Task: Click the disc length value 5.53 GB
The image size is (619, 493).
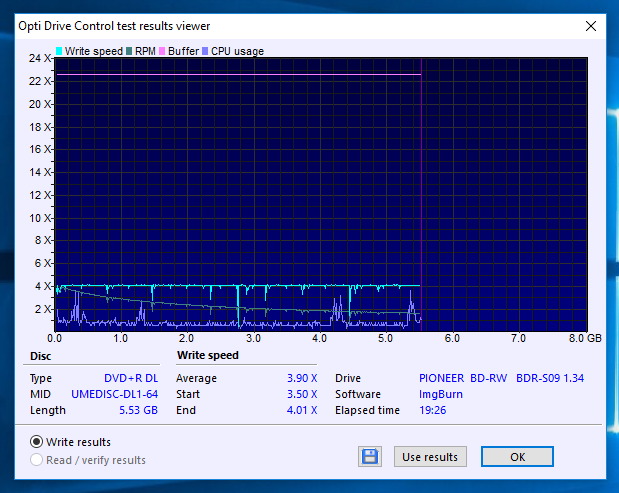Action: point(139,410)
